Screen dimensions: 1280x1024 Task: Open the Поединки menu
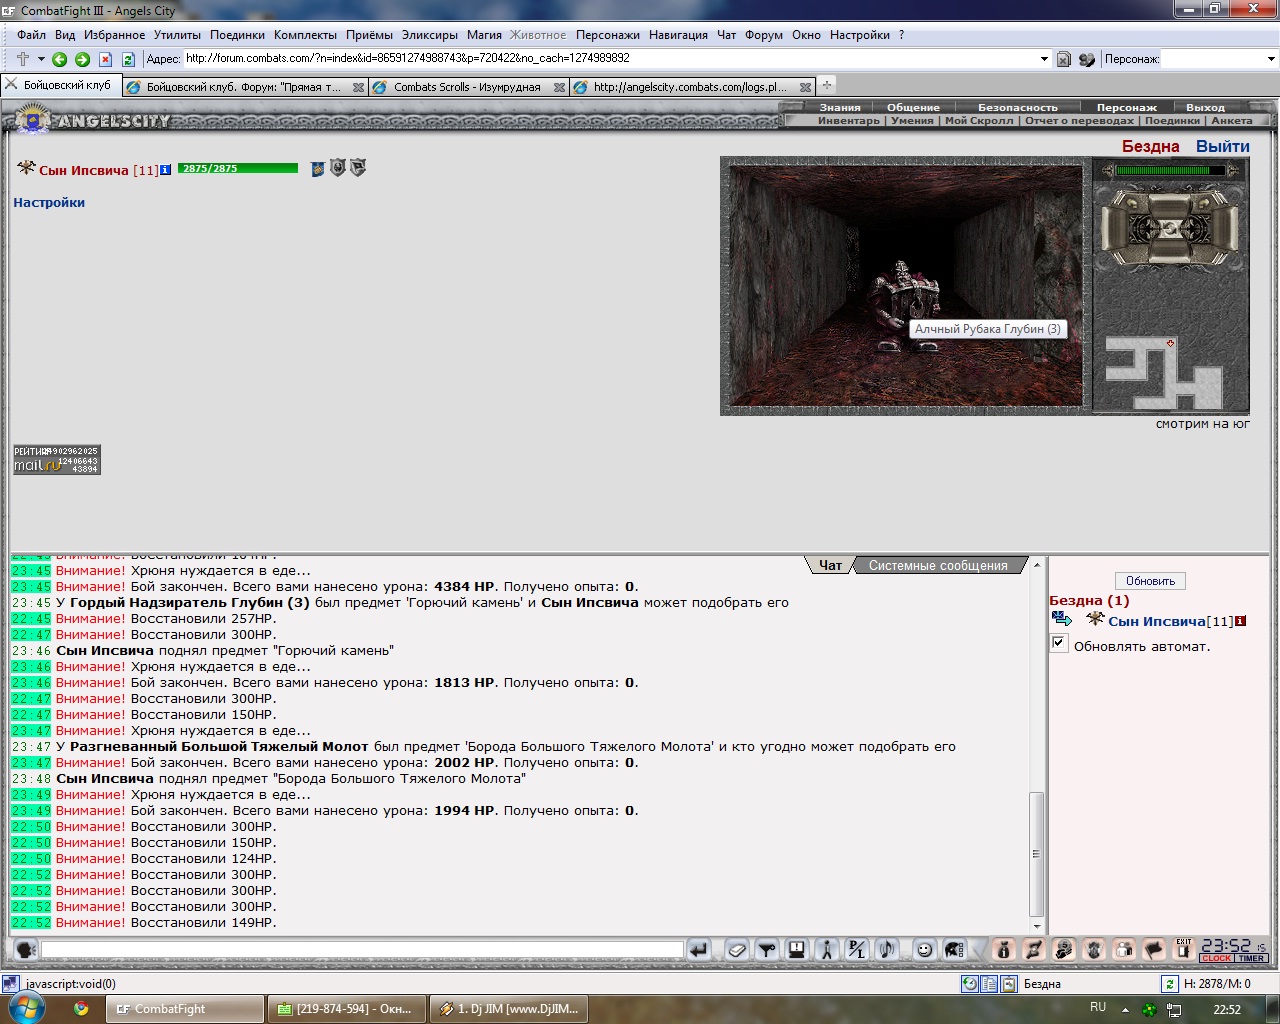[x=237, y=35]
